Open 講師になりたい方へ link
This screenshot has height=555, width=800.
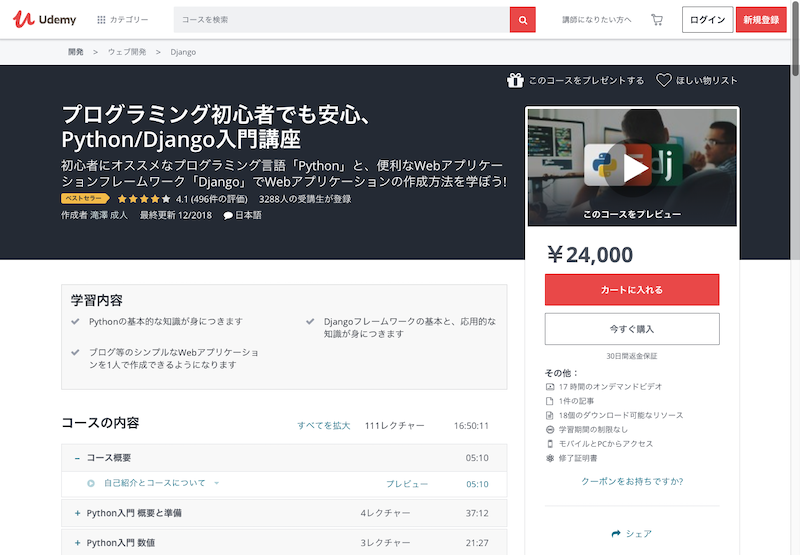tap(596, 19)
